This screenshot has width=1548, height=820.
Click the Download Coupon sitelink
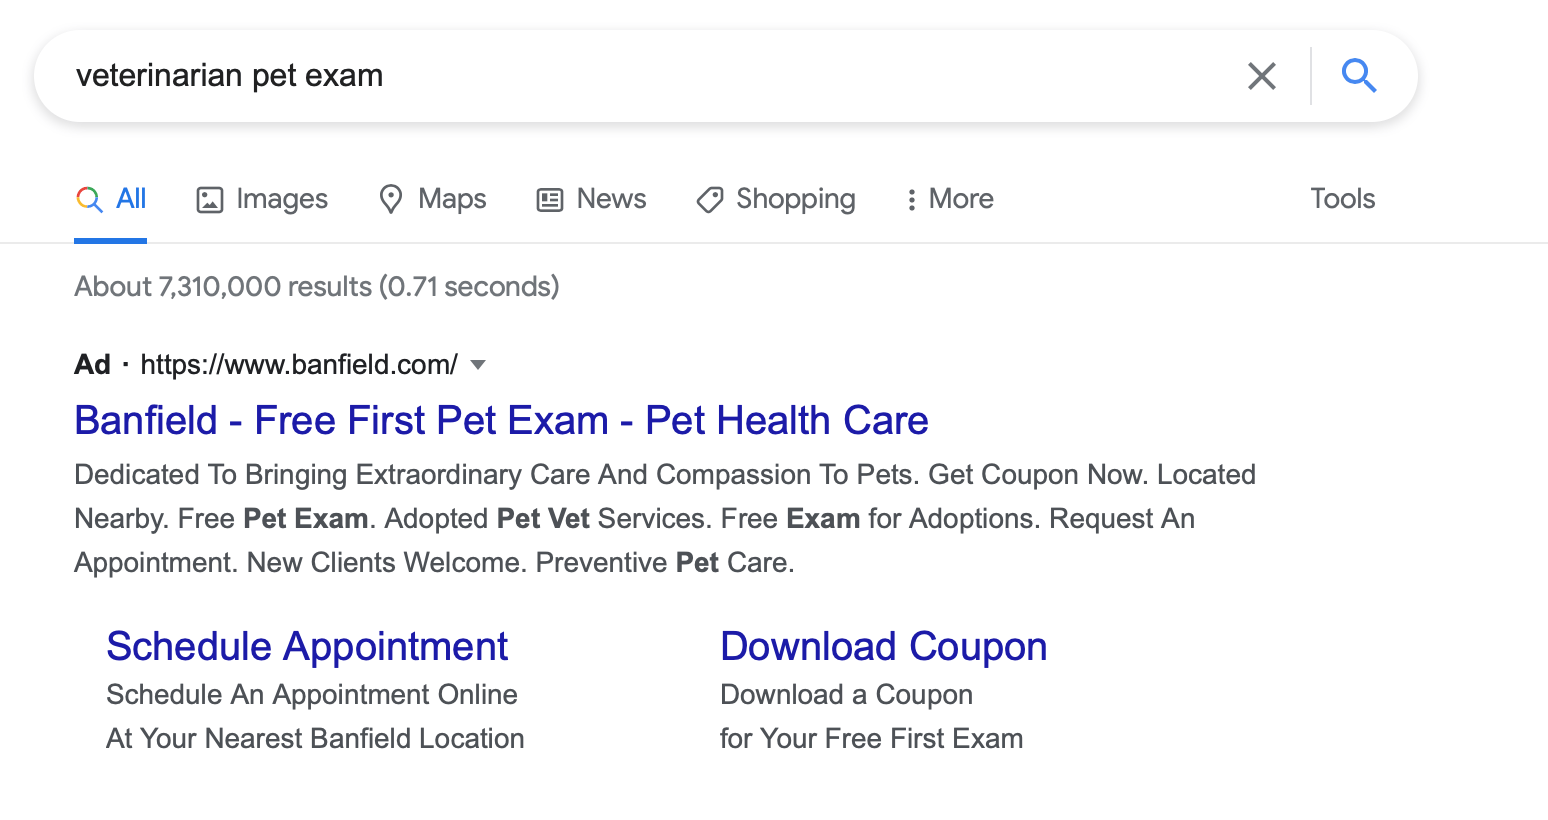click(x=883, y=646)
